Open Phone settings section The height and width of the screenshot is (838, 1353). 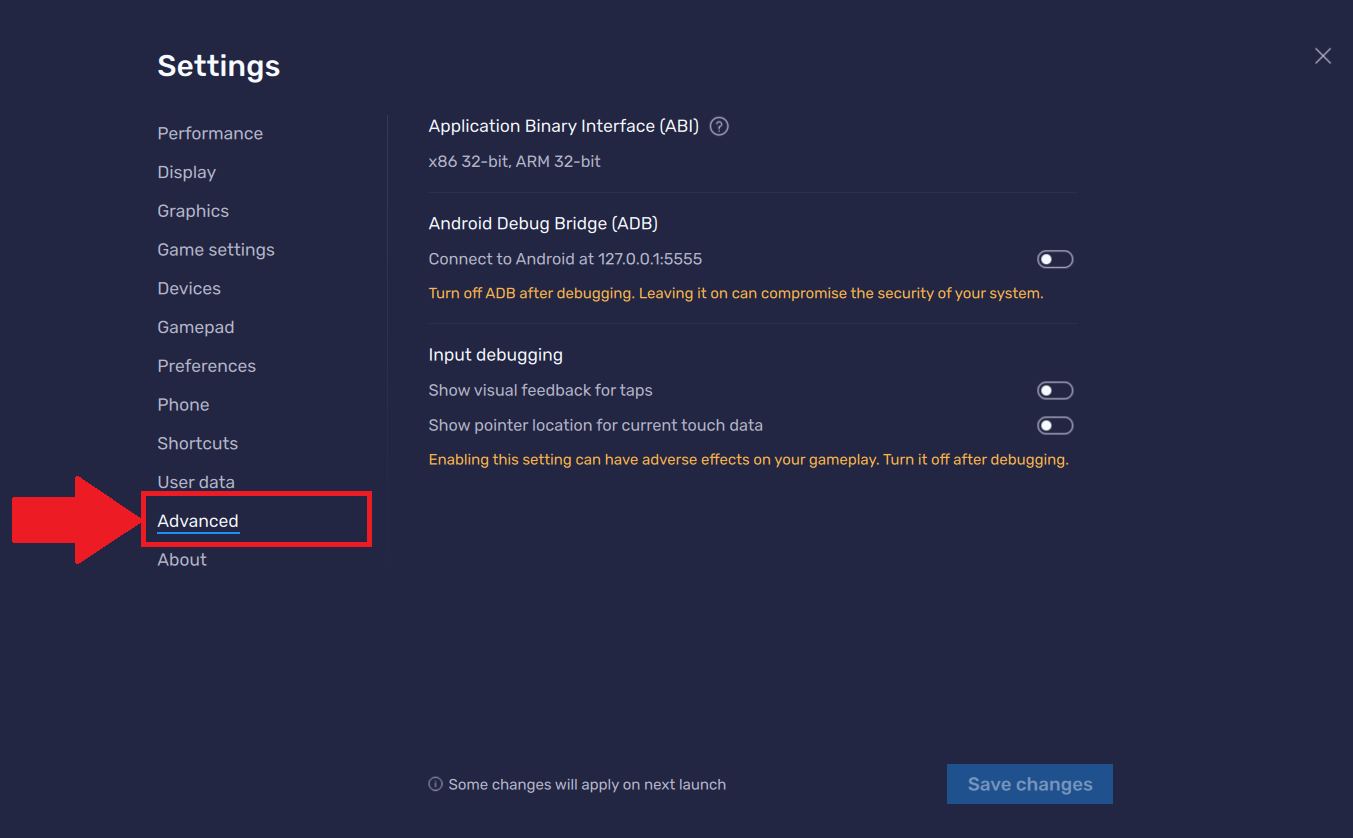[183, 405]
